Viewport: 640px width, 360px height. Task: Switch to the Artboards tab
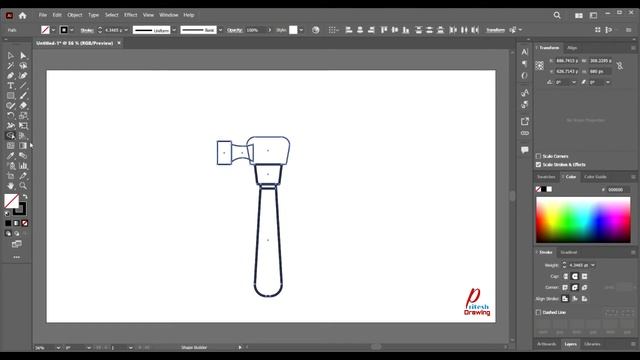pyautogui.click(x=547, y=344)
